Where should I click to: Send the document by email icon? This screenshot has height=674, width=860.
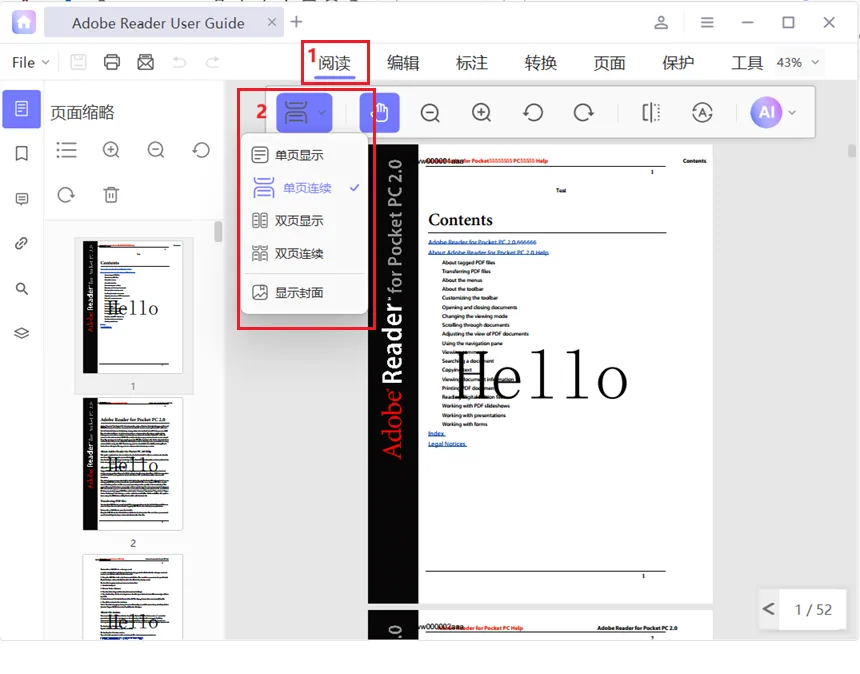[x=145, y=62]
